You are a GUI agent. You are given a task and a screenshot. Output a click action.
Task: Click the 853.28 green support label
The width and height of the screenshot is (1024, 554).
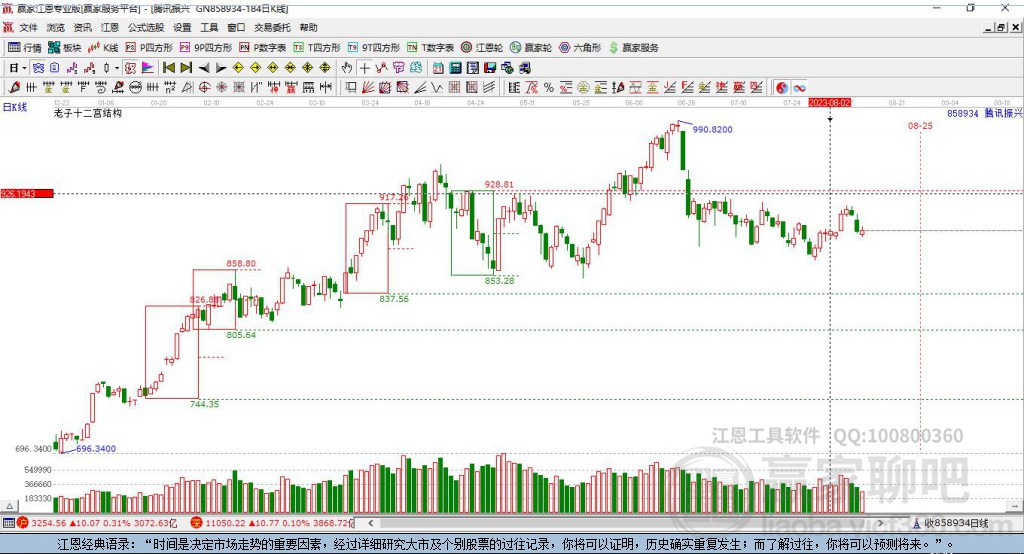pos(499,280)
